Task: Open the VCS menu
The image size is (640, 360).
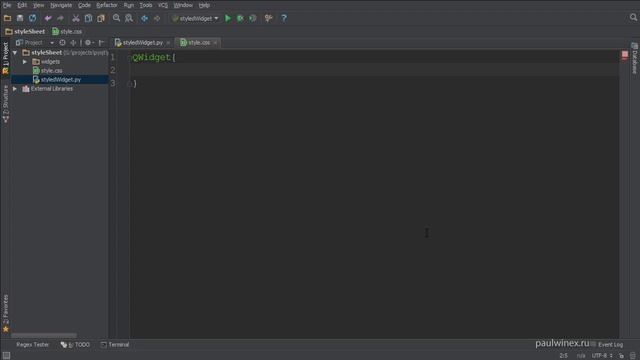Action: (x=163, y=5)
